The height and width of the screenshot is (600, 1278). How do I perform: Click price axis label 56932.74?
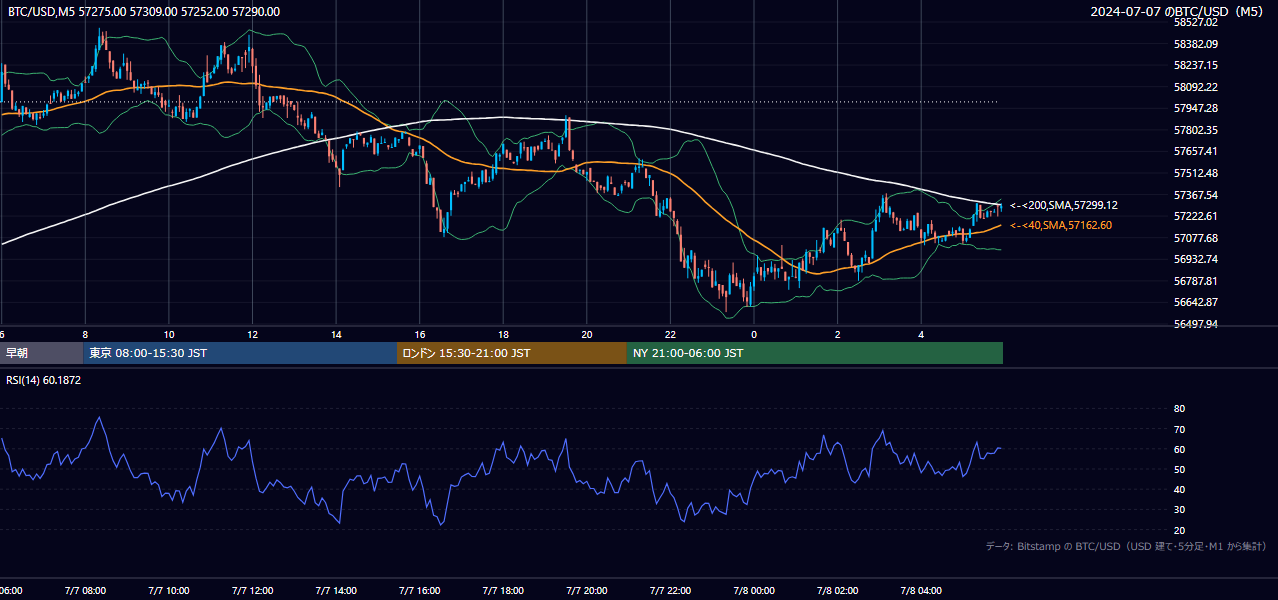tap(1196, 259)
